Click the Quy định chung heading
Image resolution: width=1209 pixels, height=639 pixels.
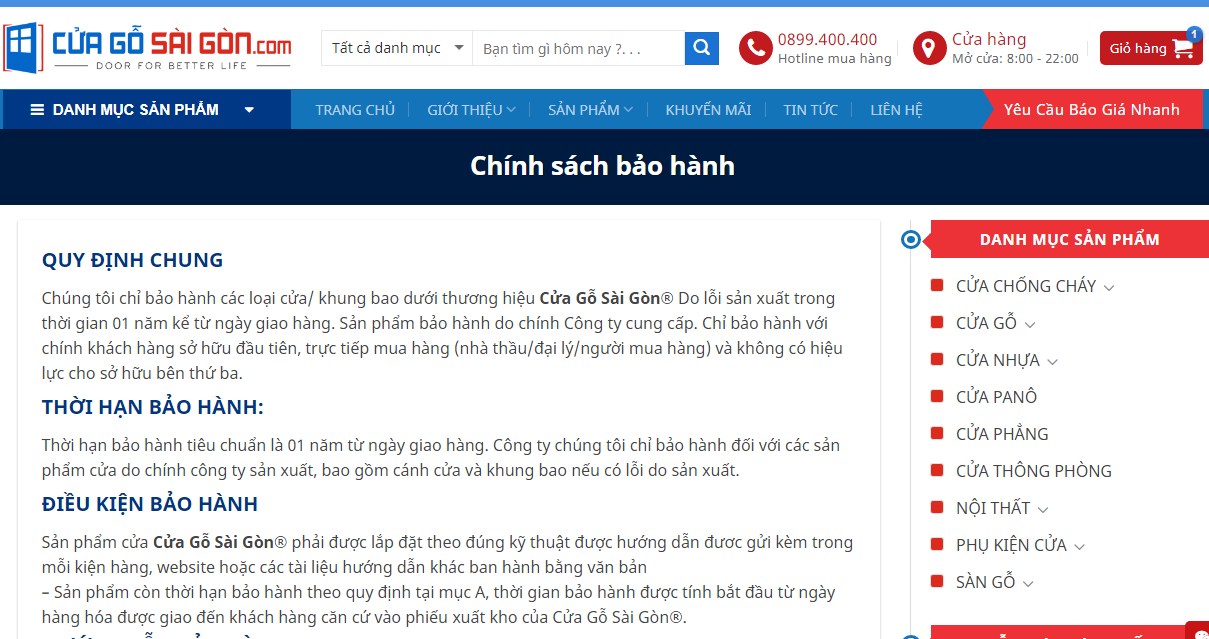point(133,260)
